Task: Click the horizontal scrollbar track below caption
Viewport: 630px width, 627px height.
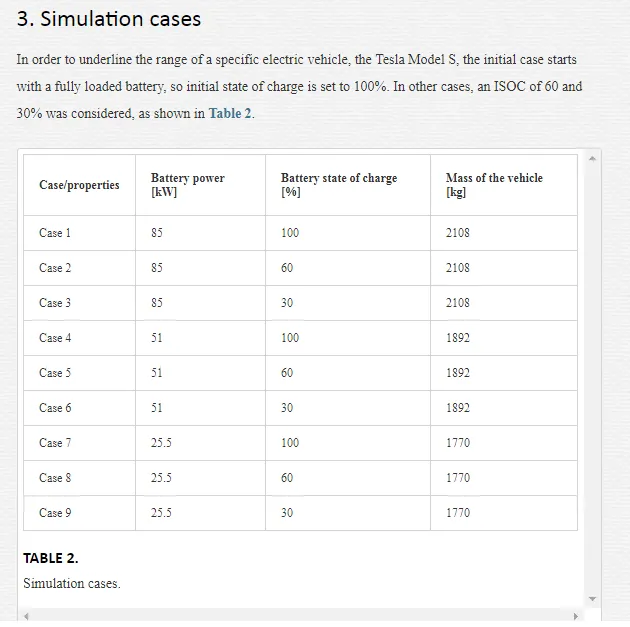Action: [x=301, y=616]
